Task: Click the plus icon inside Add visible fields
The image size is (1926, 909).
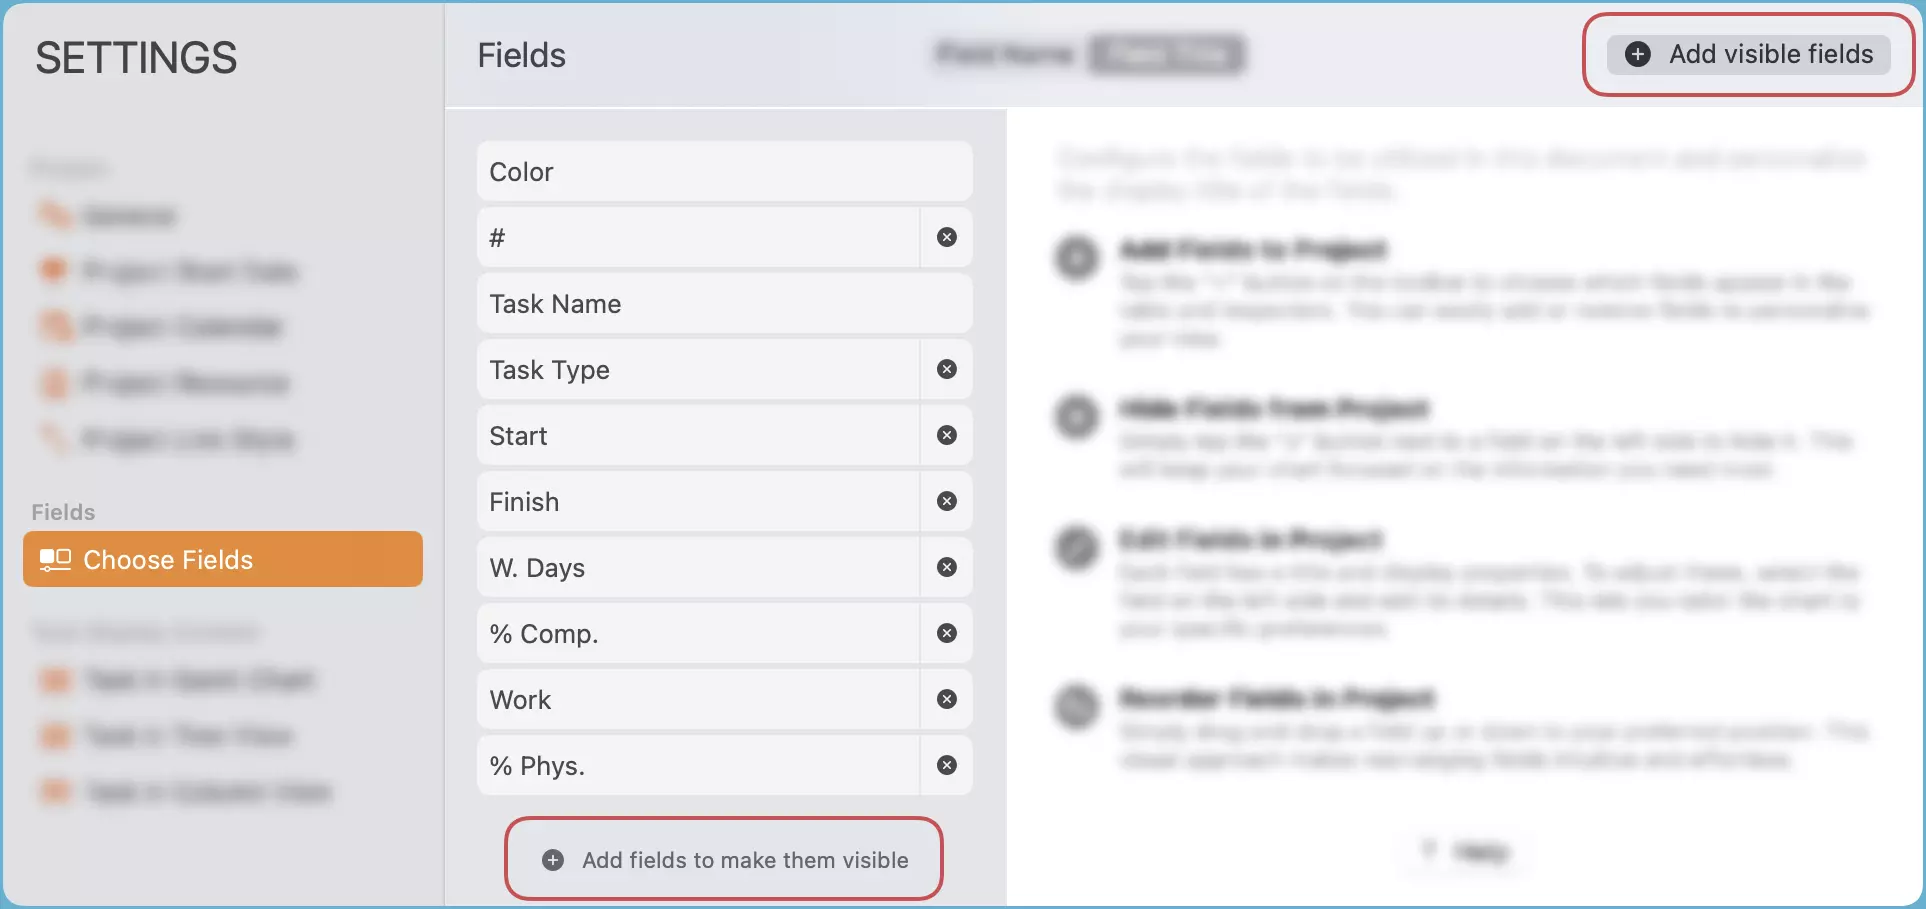Action: click(1637, 55)
